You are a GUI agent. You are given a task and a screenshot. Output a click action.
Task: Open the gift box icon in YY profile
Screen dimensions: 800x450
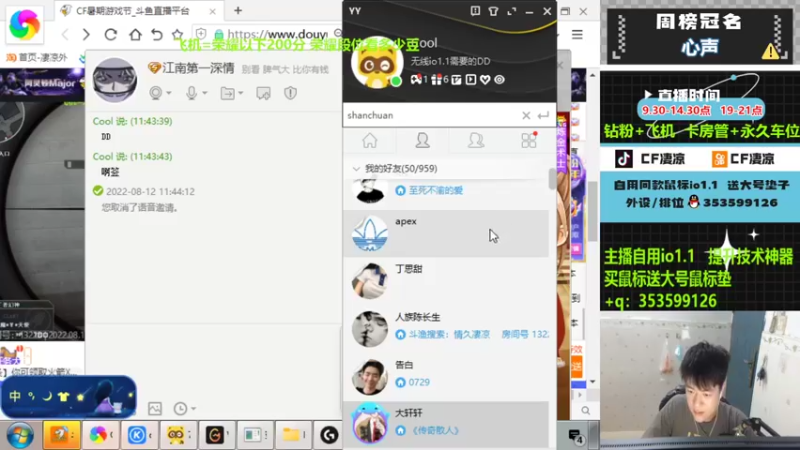(436, 80)
